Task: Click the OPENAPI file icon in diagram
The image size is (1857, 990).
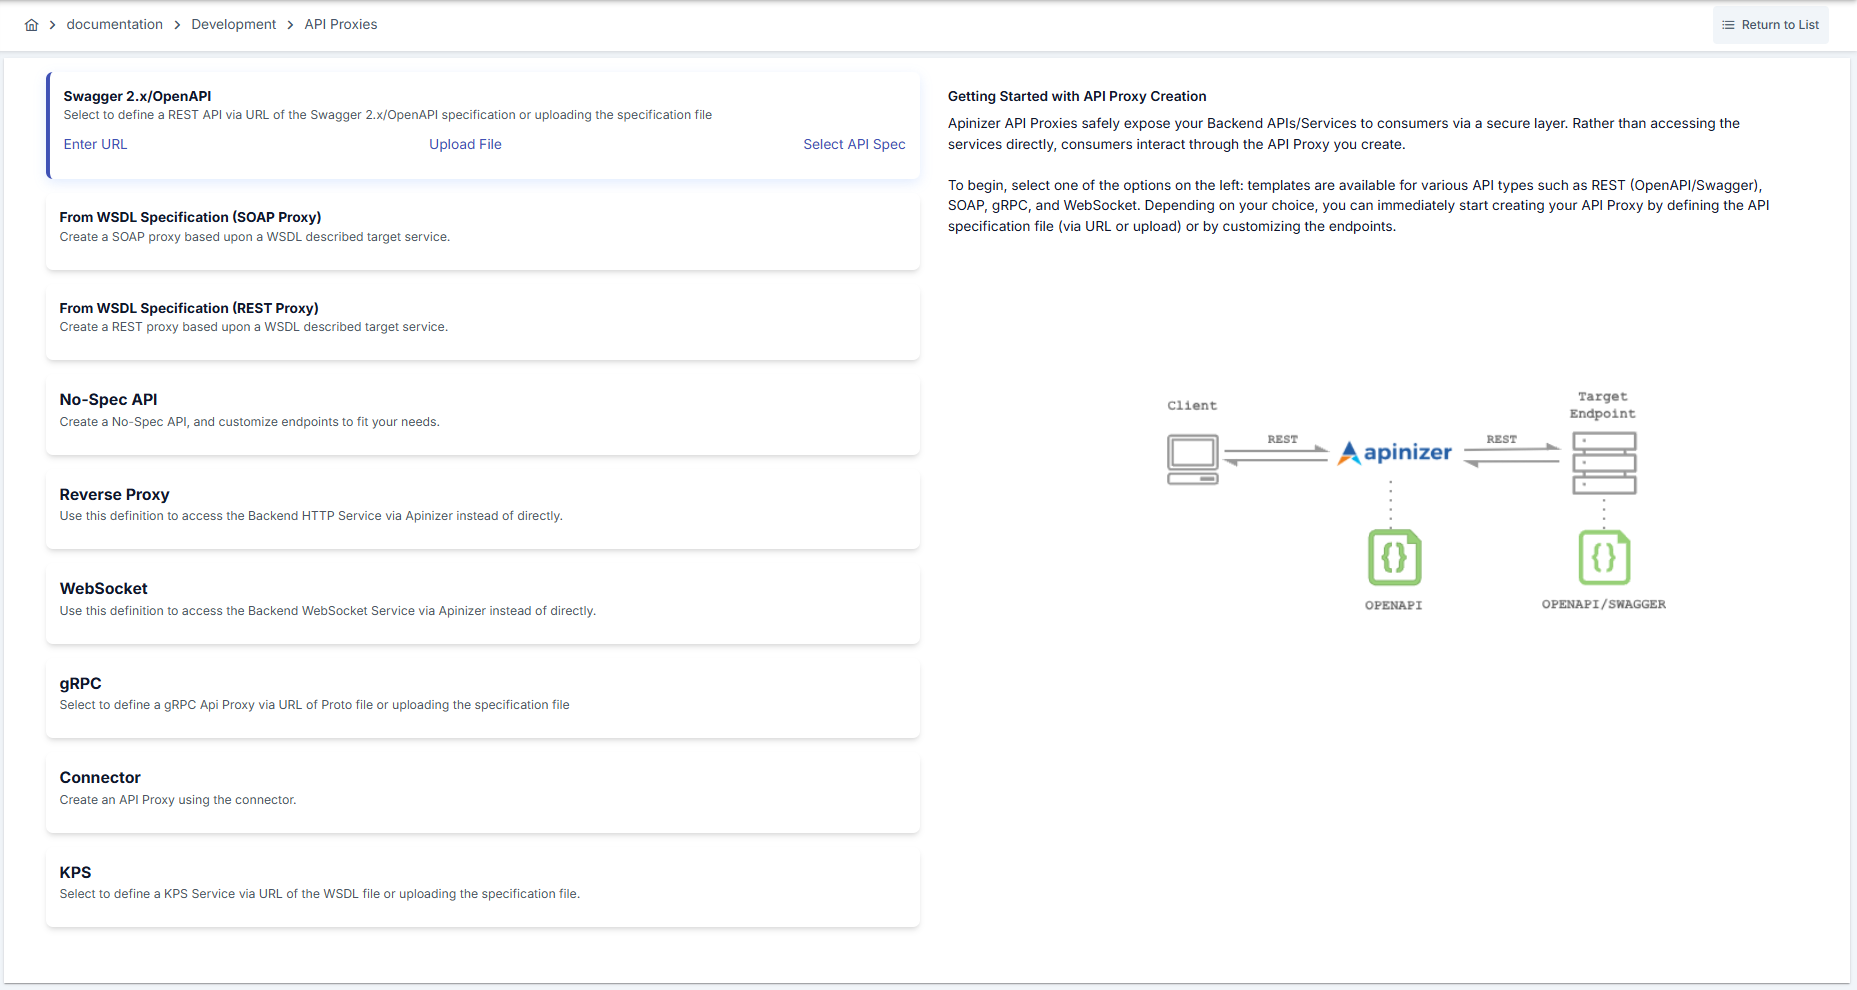Action: pos(1394,557)
